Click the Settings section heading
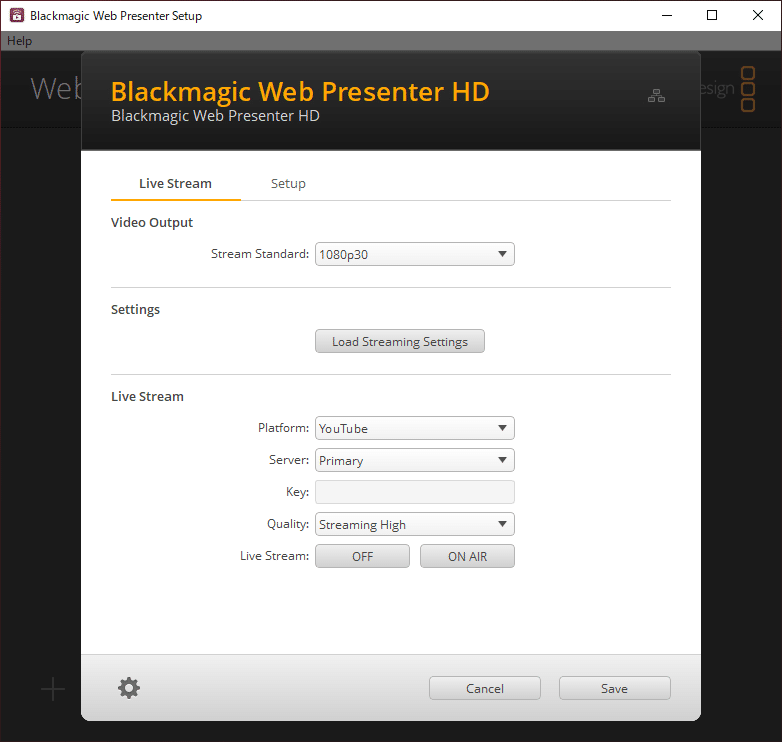 (135, 310)
